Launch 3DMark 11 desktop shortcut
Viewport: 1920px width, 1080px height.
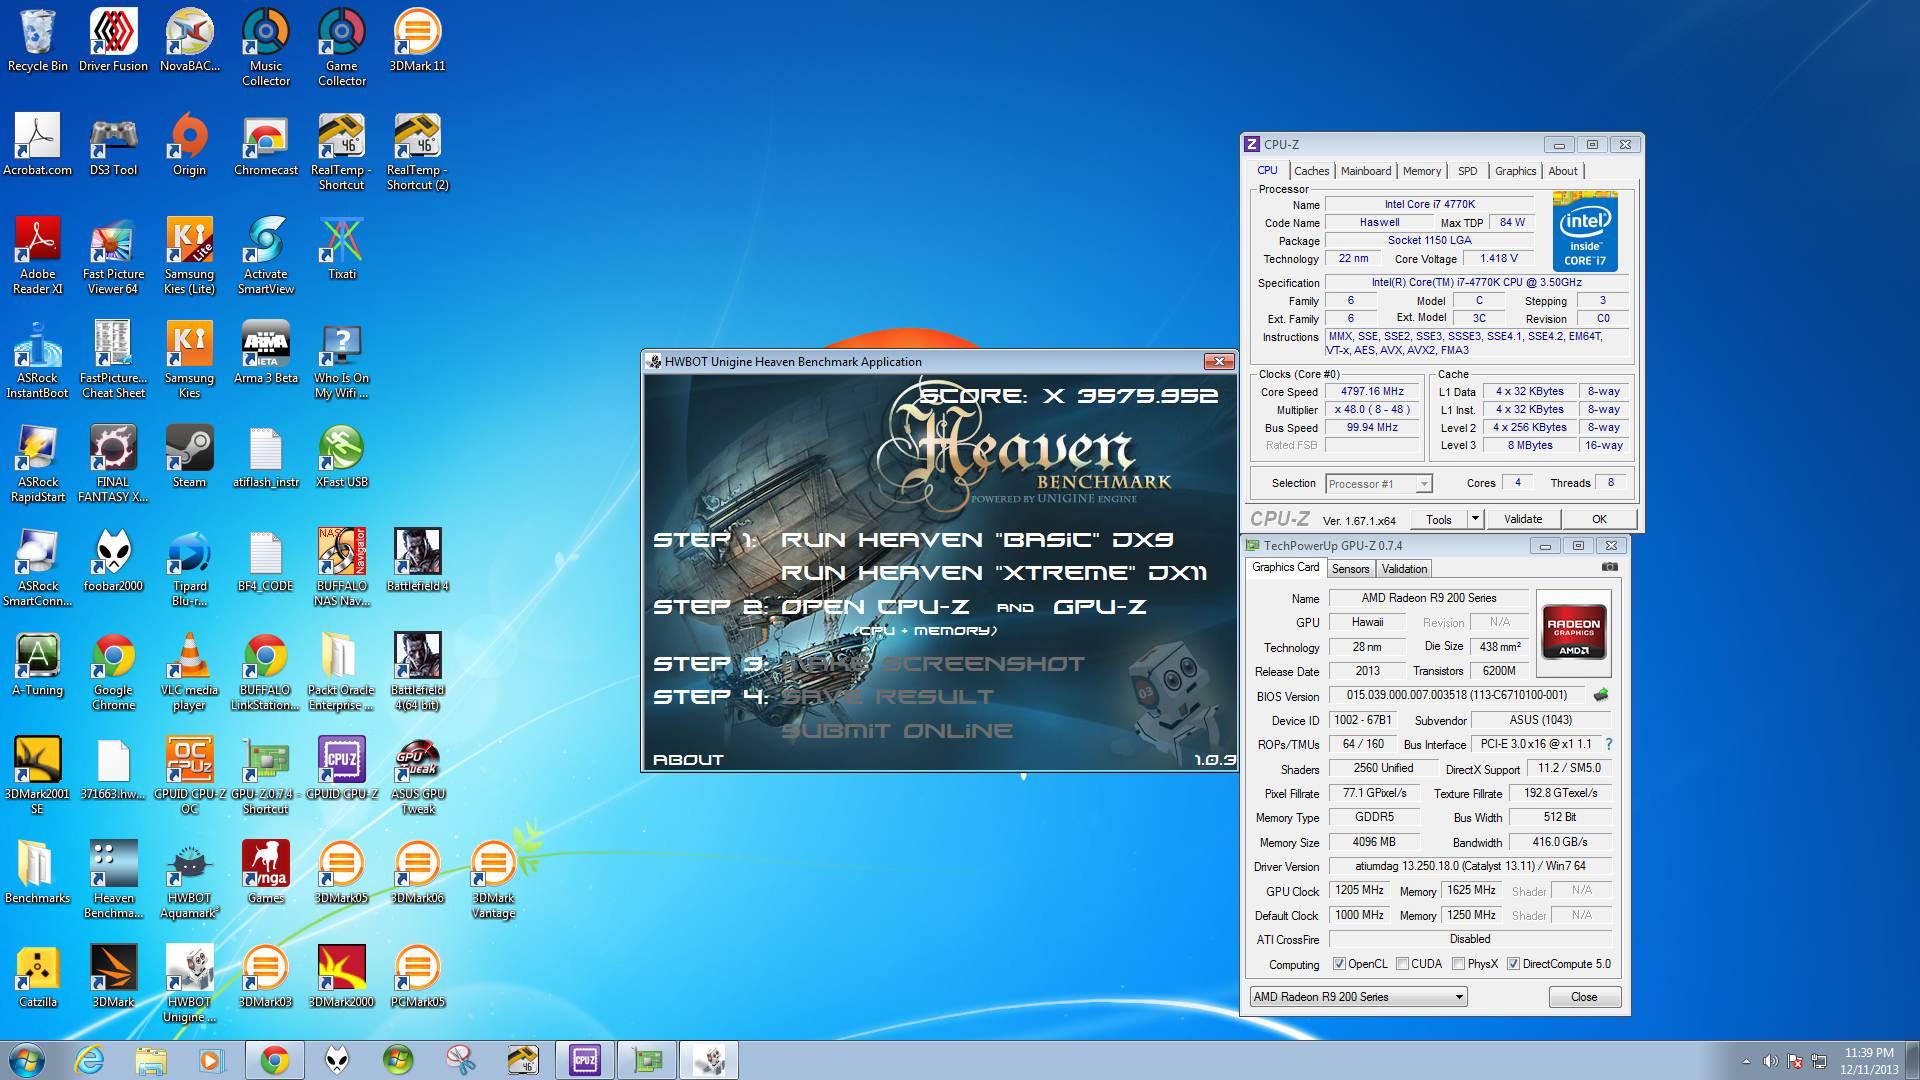(x=417, y=40)
